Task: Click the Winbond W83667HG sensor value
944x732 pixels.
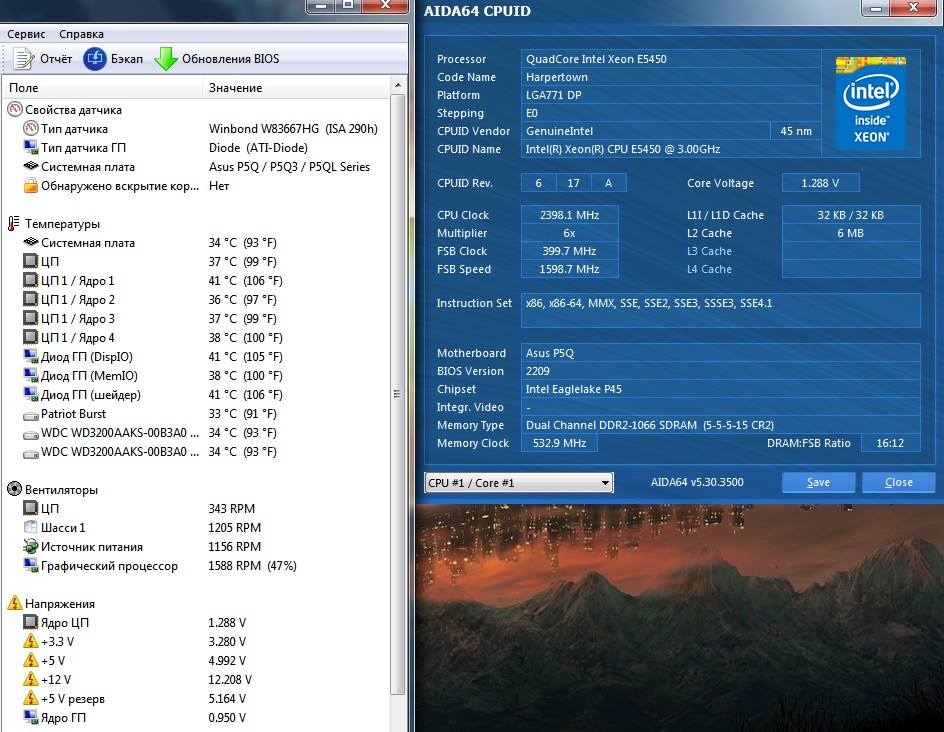Action: point(293,129)
